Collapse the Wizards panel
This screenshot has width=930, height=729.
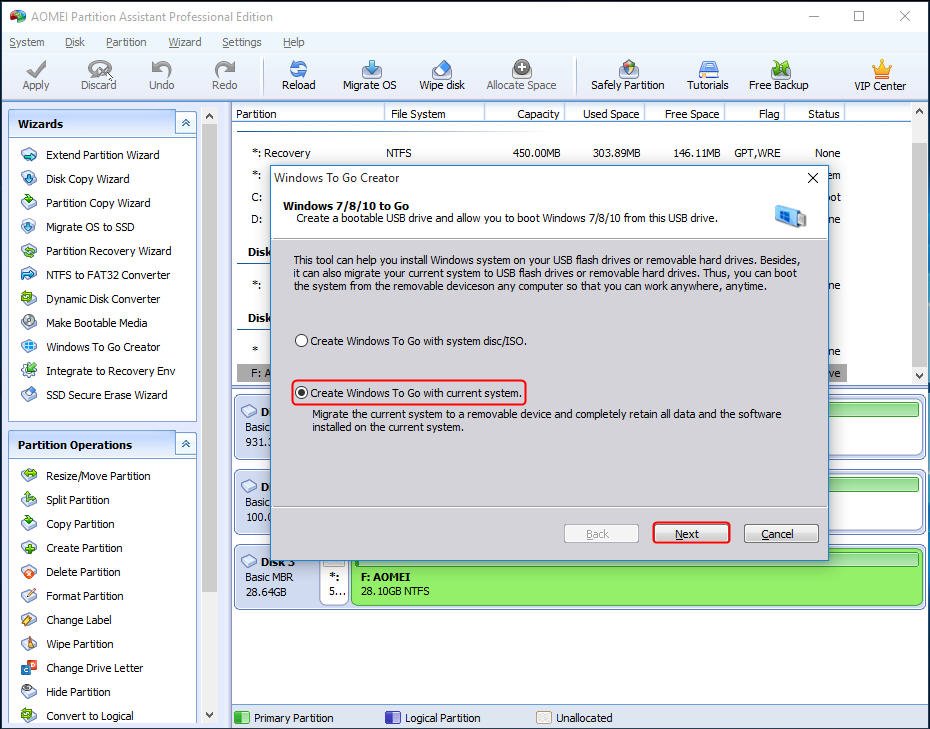[186, 123]
